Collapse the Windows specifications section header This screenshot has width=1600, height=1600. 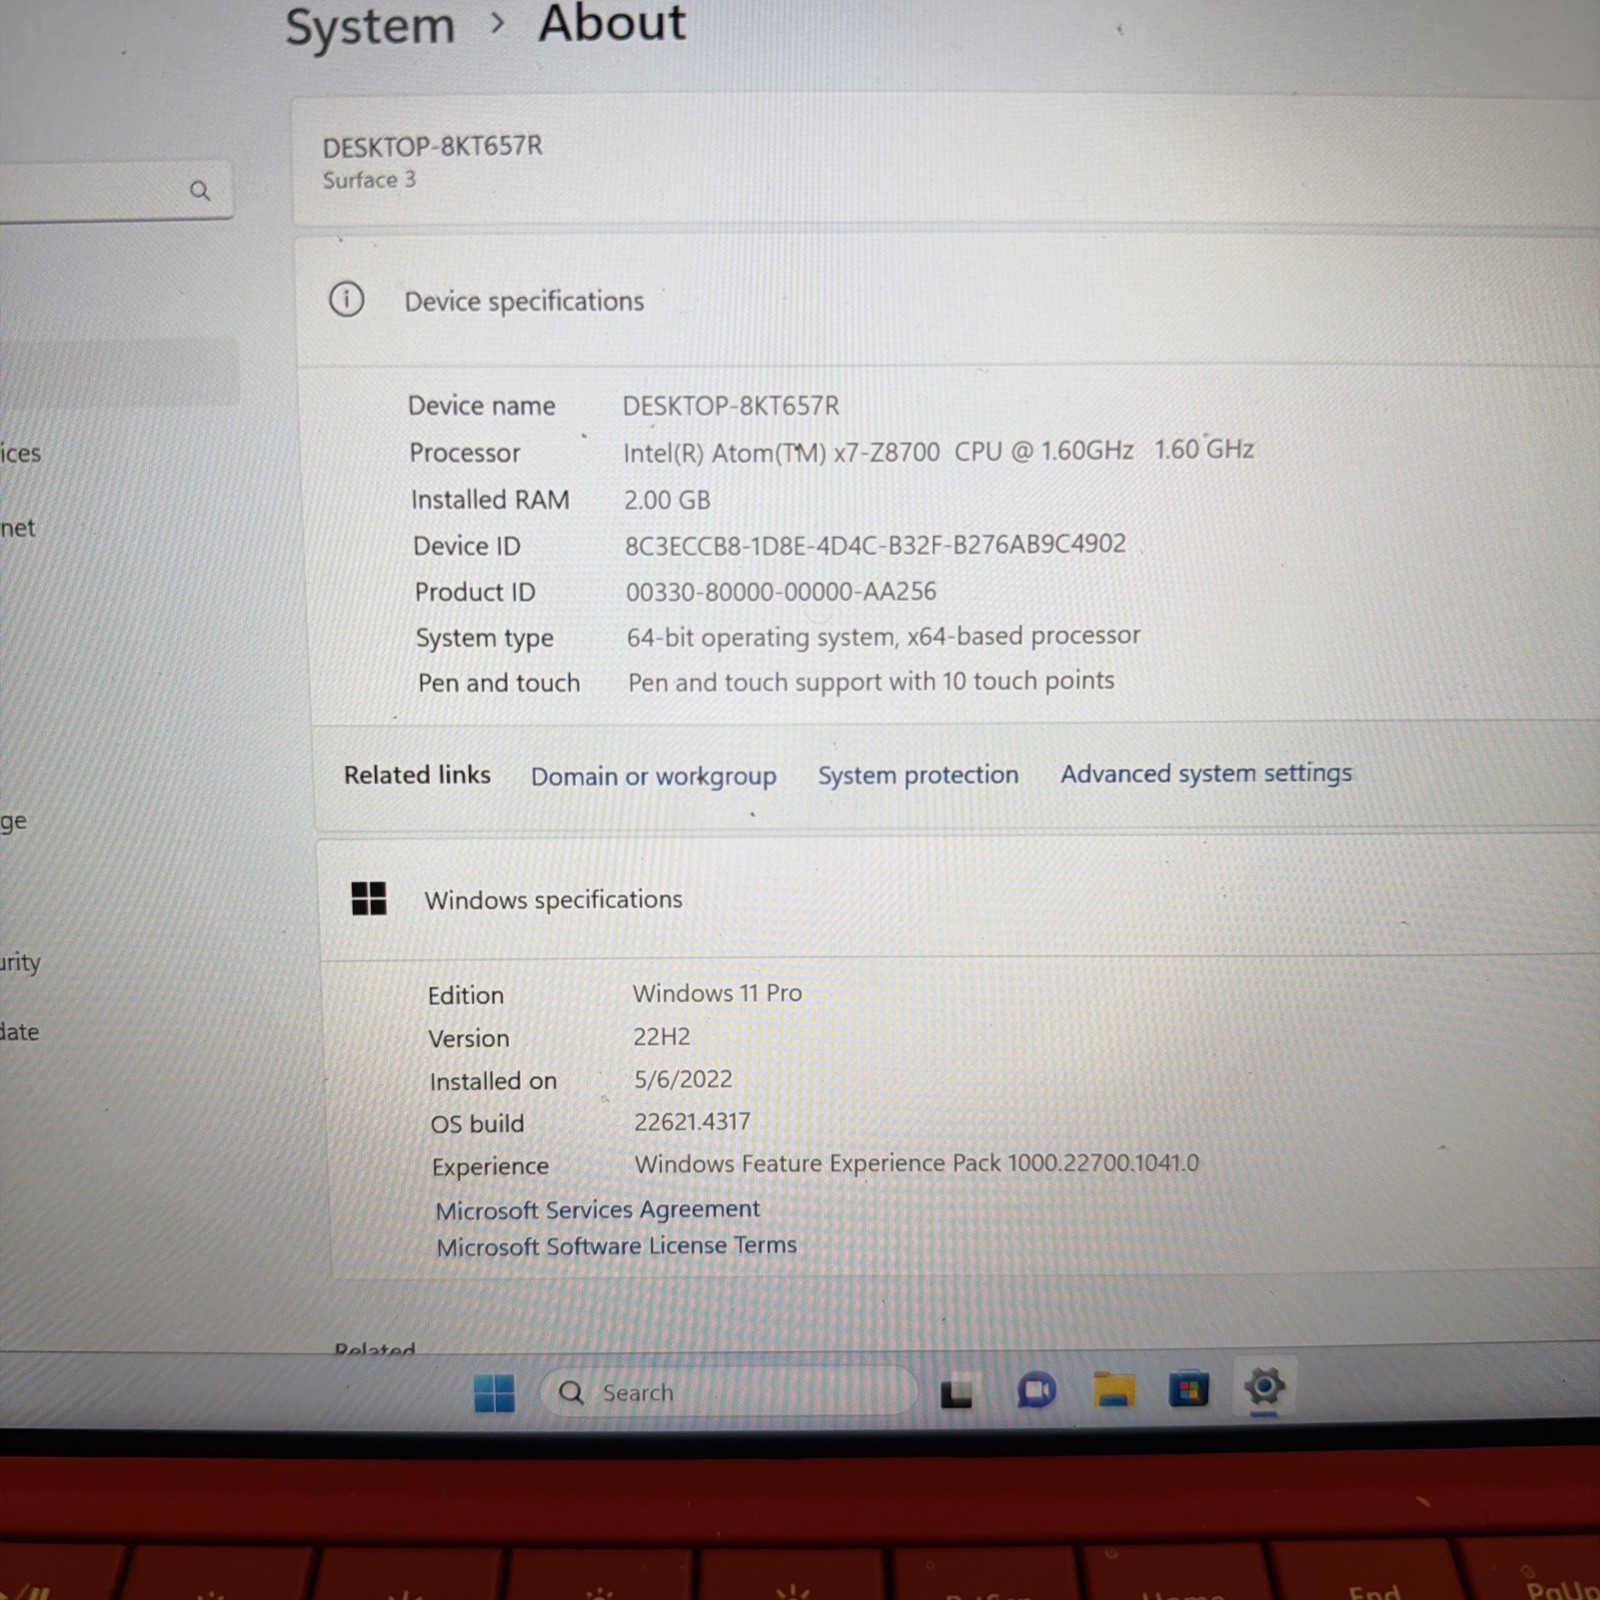(960, 898)
